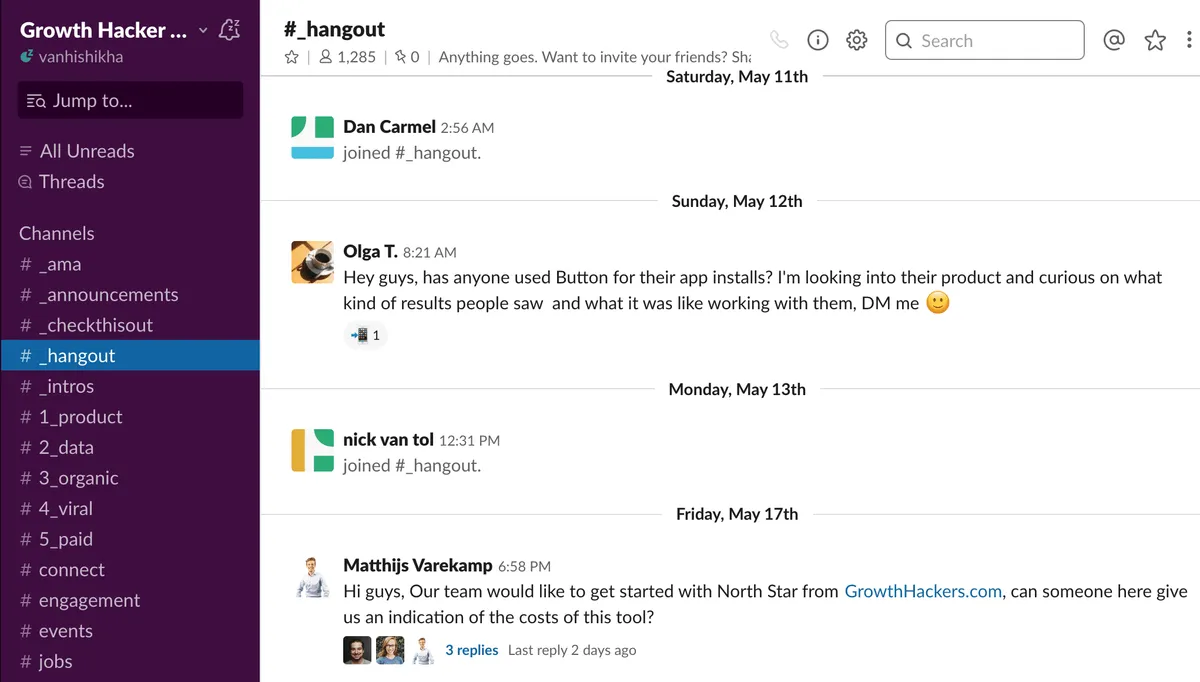This screenshot has height=682, width=1200.
Task: Open more options vertical dots menu
Action: pos(1189,40)
